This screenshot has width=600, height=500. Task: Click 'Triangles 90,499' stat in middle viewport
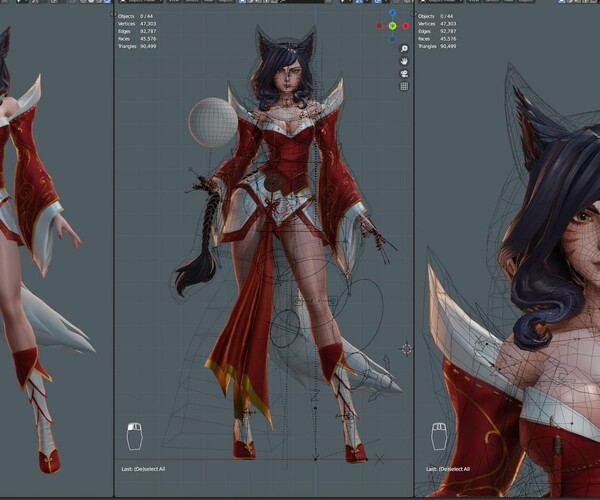pos(137,46)
